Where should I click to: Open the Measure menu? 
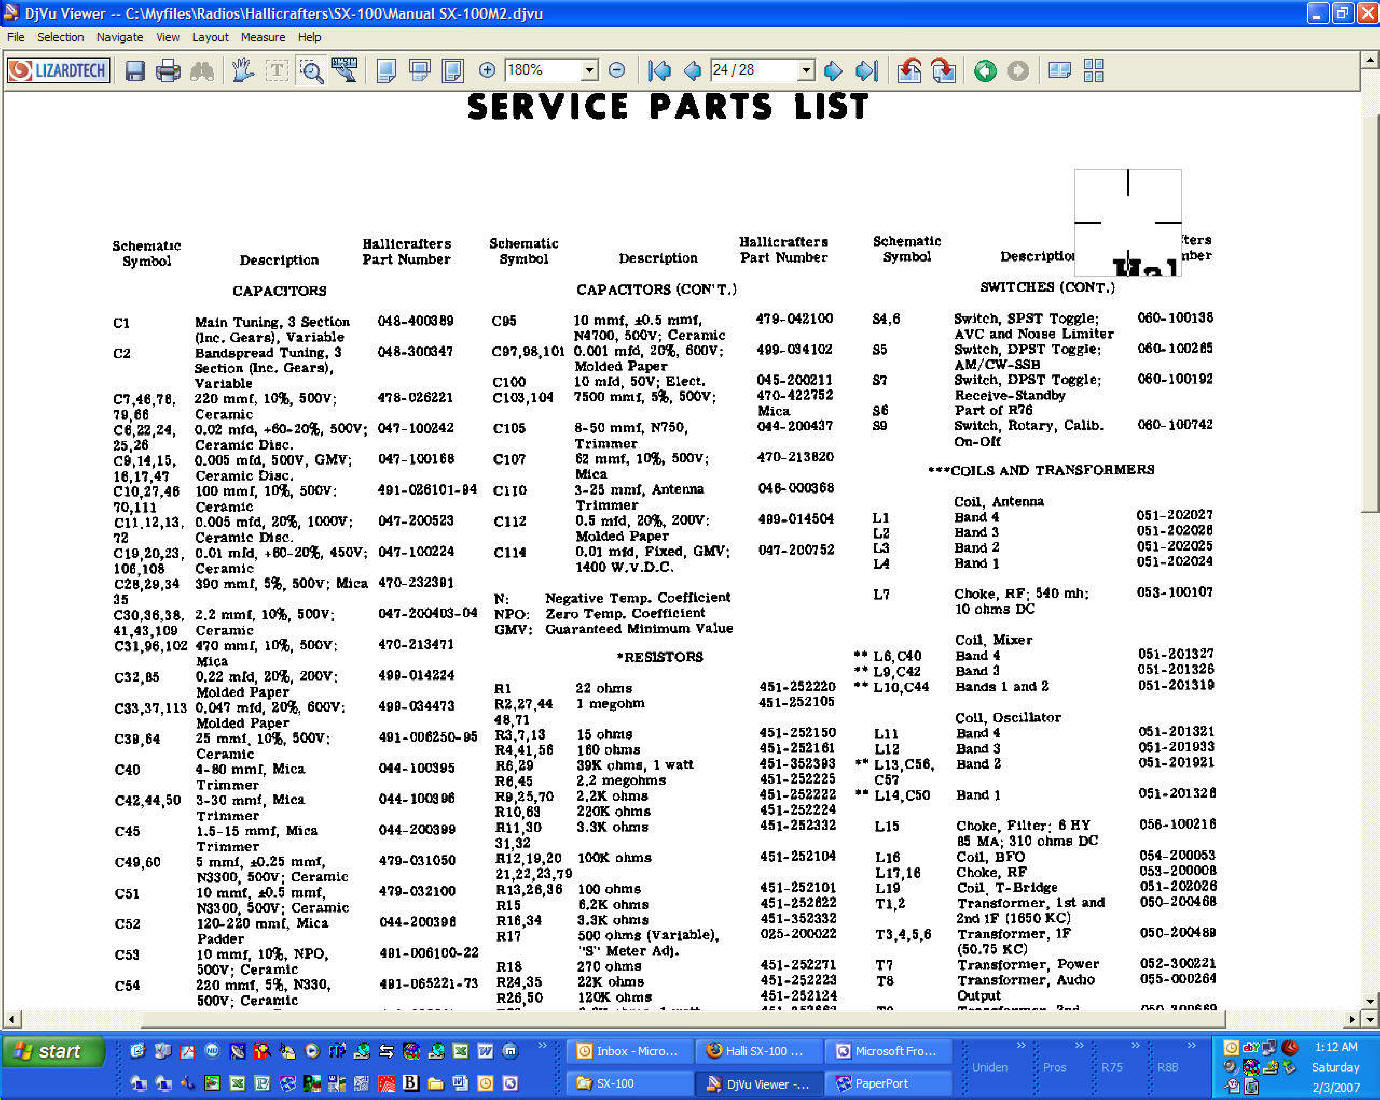(x=263, y=37)
